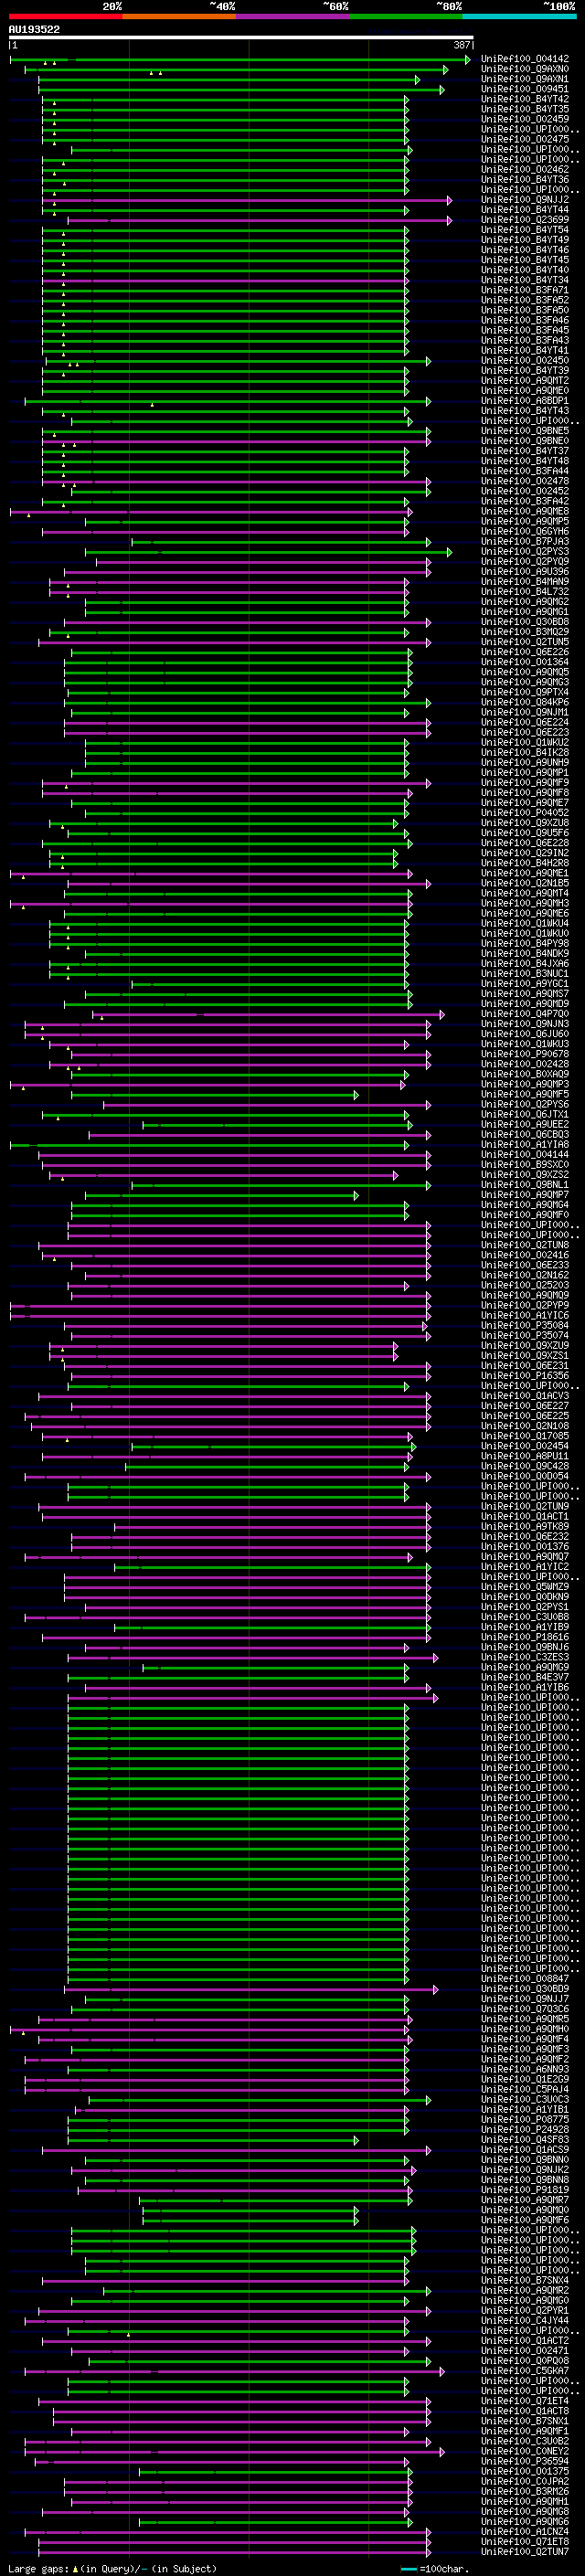Select hit label UniRef100_Q1ACT2
The image size is (585, 2576).
525,2341
